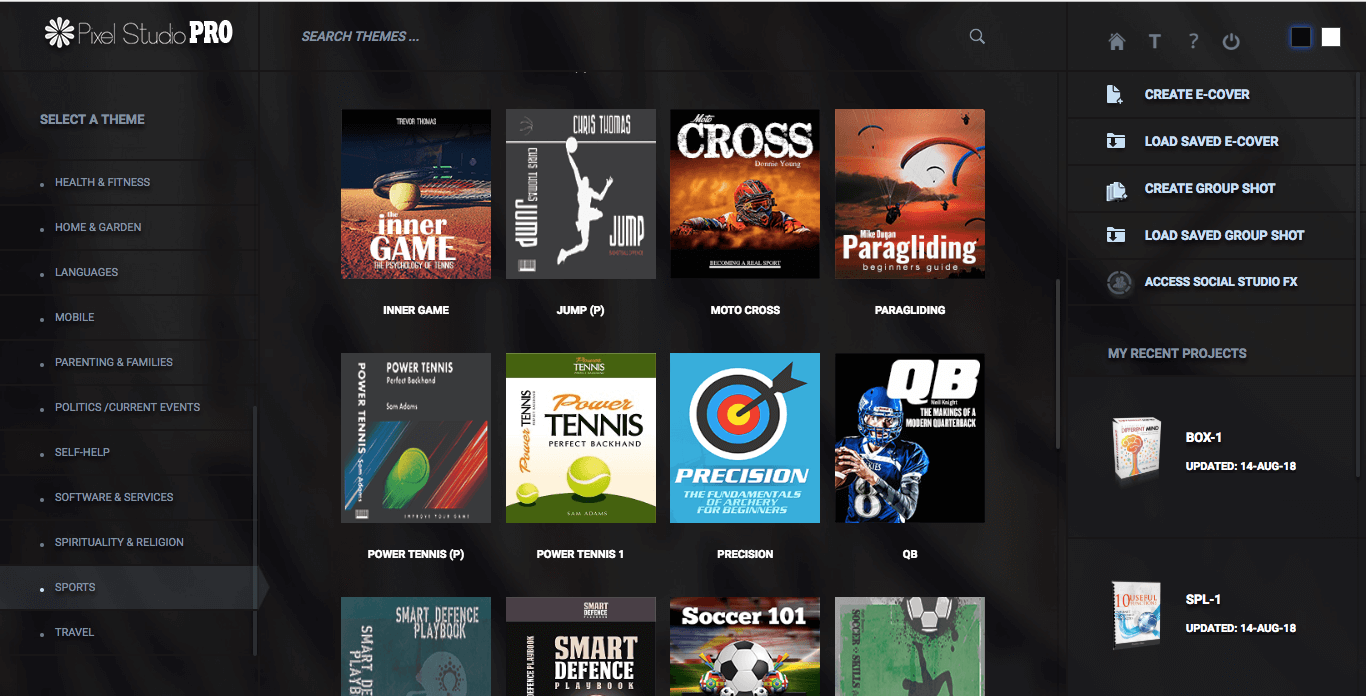Click the PRECISION title label
This screenshot has width=1366, height=696.
[745, 554]
